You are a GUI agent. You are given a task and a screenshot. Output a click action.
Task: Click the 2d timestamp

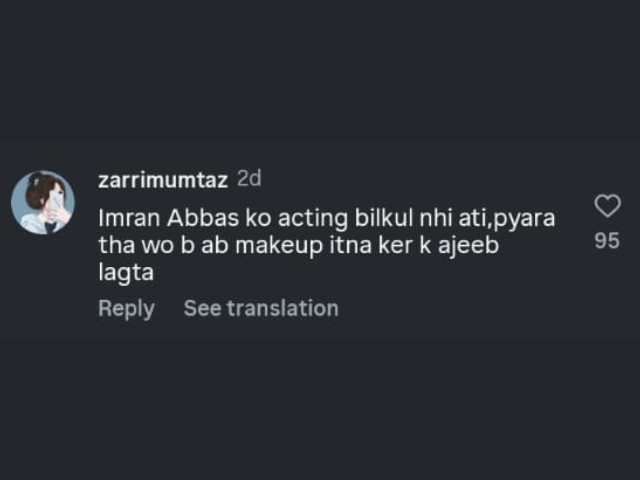[x=248, y=179]
